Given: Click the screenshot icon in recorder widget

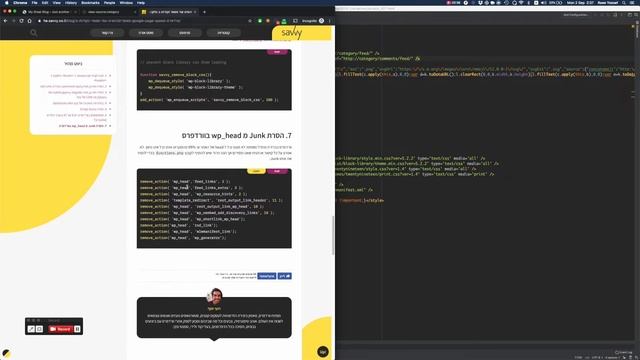Looking at the screenshot, I should tap(39, 329).
